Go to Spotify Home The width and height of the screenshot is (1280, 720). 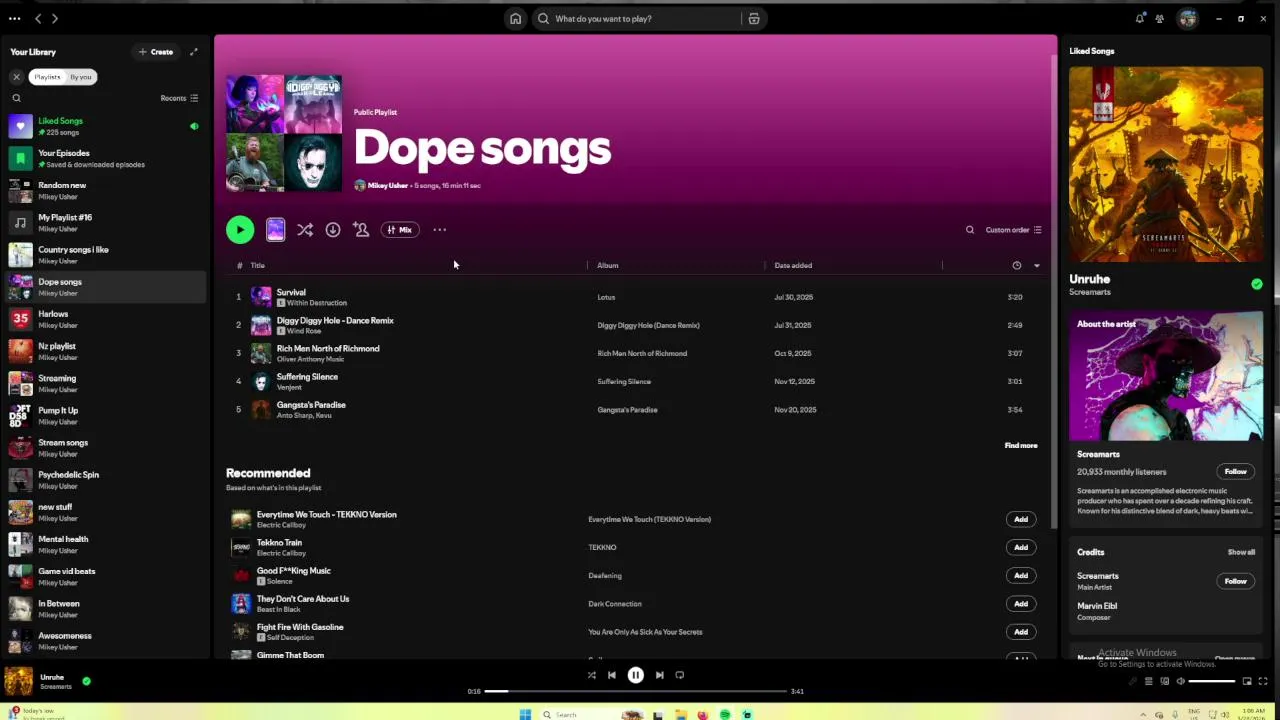515,18
